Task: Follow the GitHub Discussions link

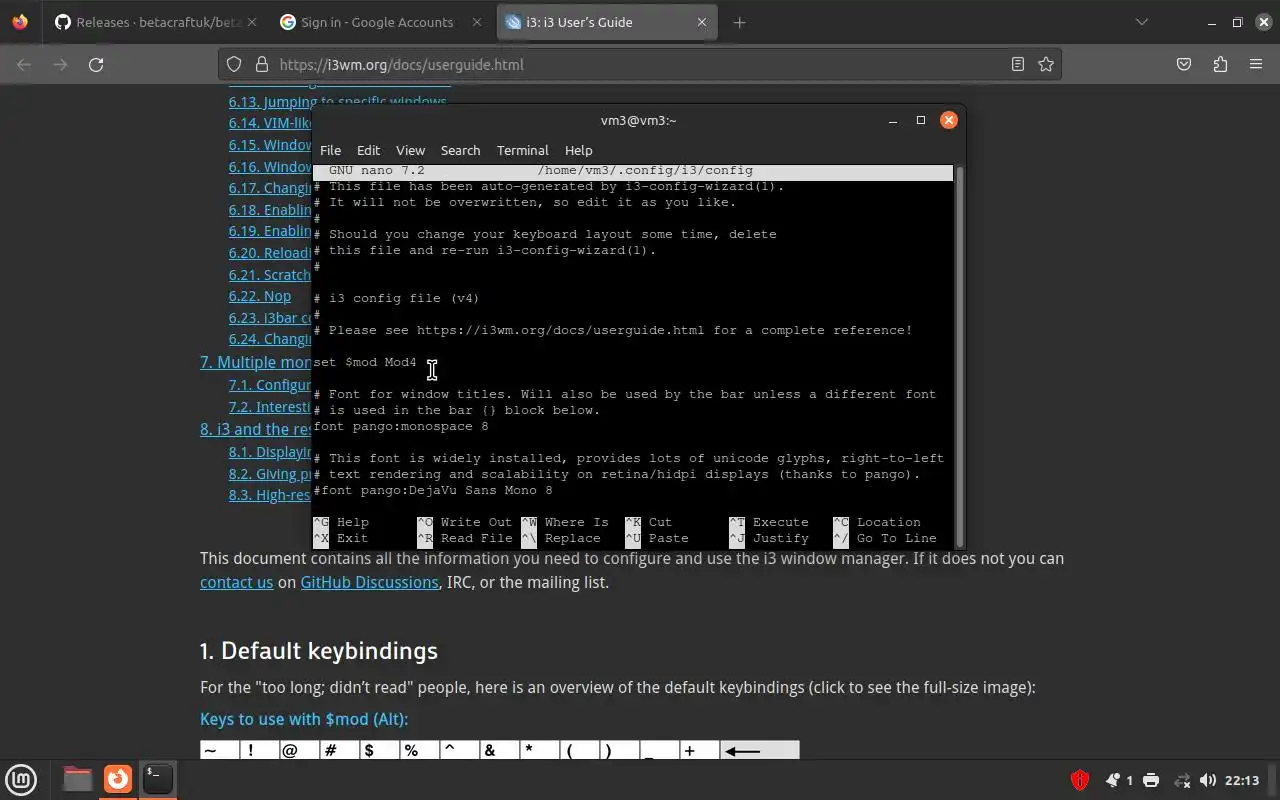Action: (x=369, y=582)
